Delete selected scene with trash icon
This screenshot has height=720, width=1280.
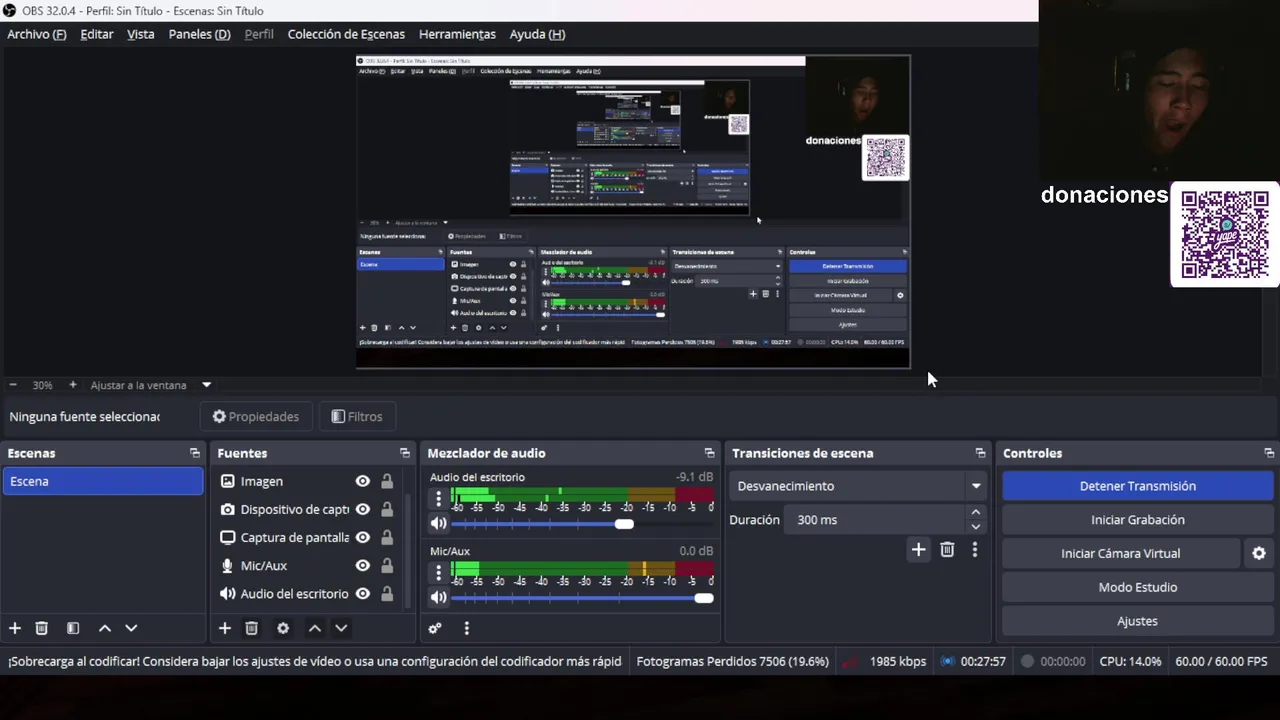[42, 628]
